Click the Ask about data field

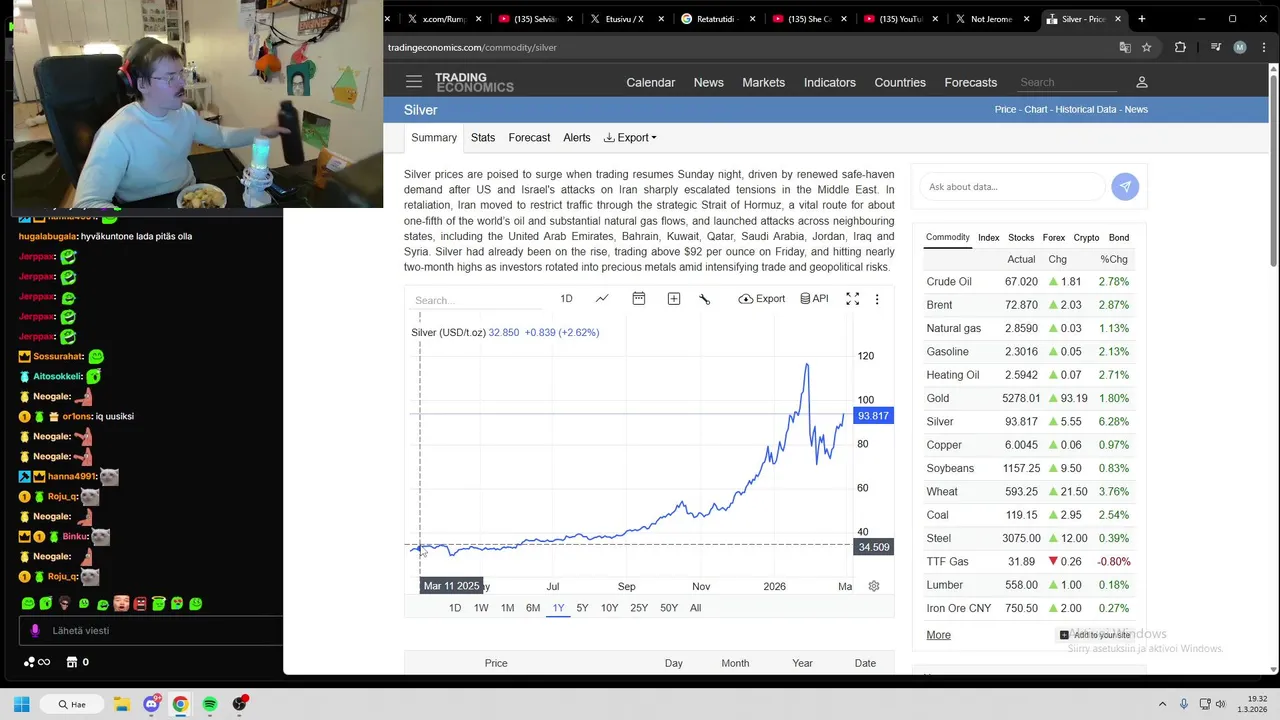[x=1011, y=187]
